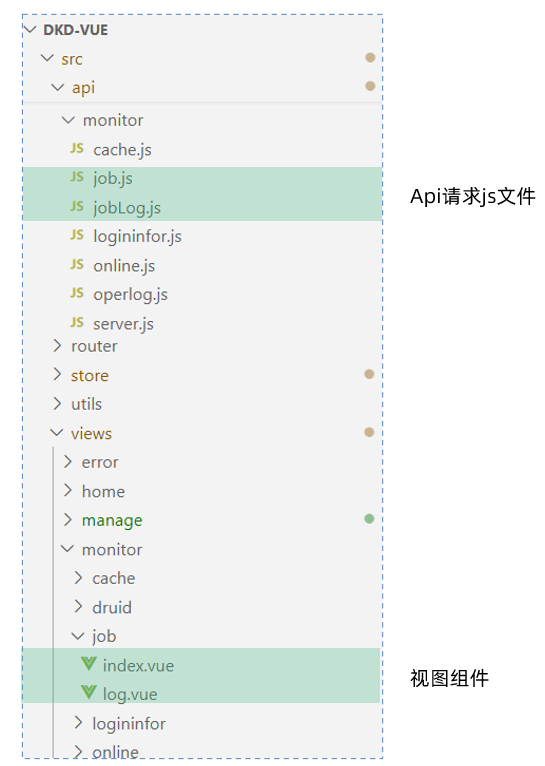545x766 pixels.
Task: Select the JS icon of jobLog.js
Action: click(77, 207)
